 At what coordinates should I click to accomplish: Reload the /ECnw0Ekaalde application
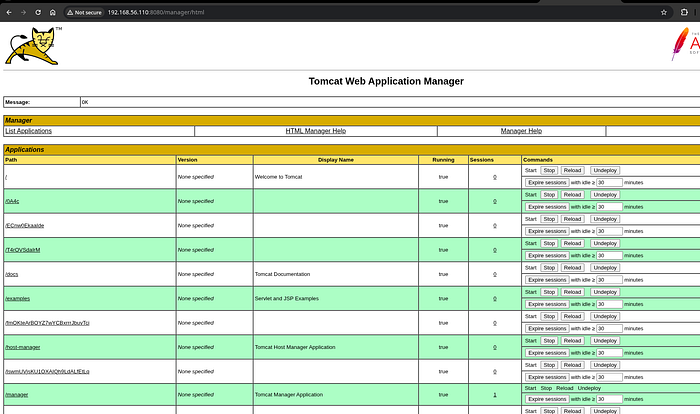(x=572, y=219)
